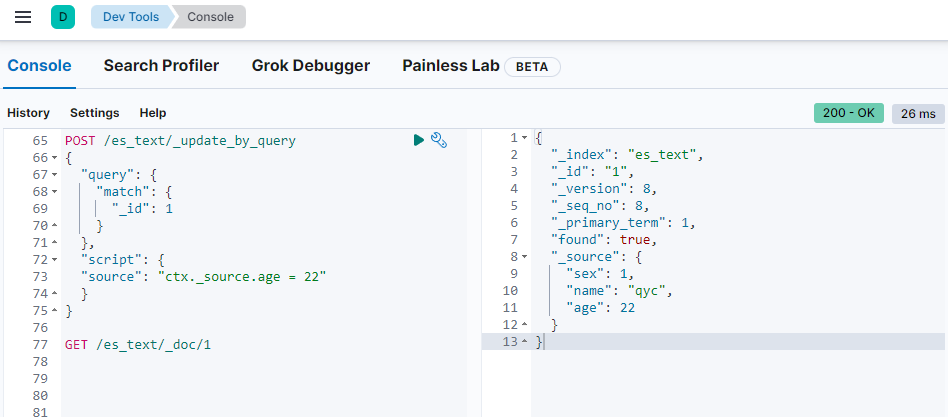Click the Help button
The image size is (948, 417).
[153, 113]
